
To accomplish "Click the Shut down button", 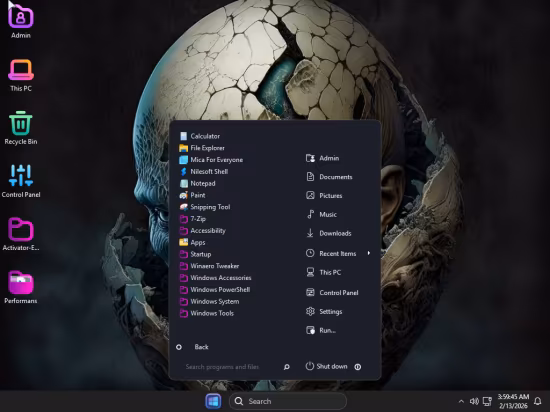I will (327, 366).
